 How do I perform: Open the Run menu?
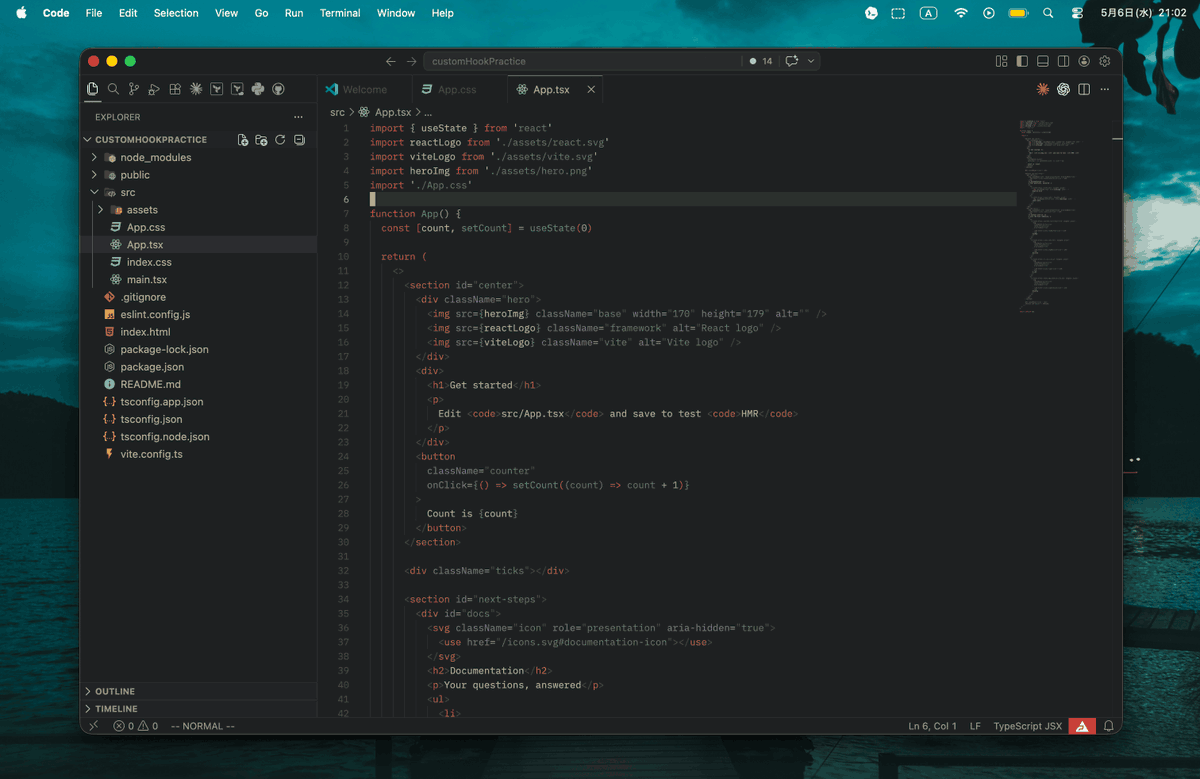pyautogui.click(x=294, y=13)
